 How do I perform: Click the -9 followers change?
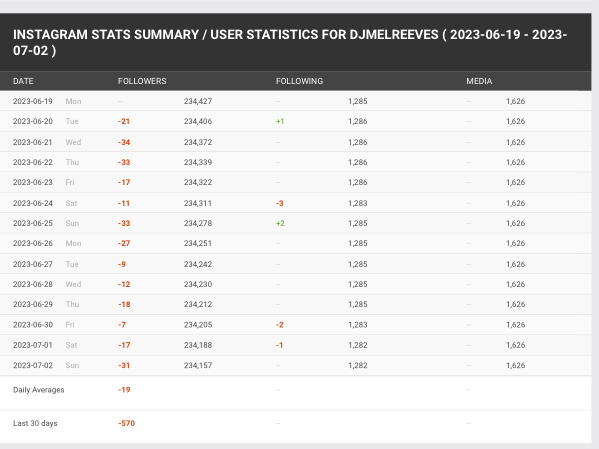(122, 264)
